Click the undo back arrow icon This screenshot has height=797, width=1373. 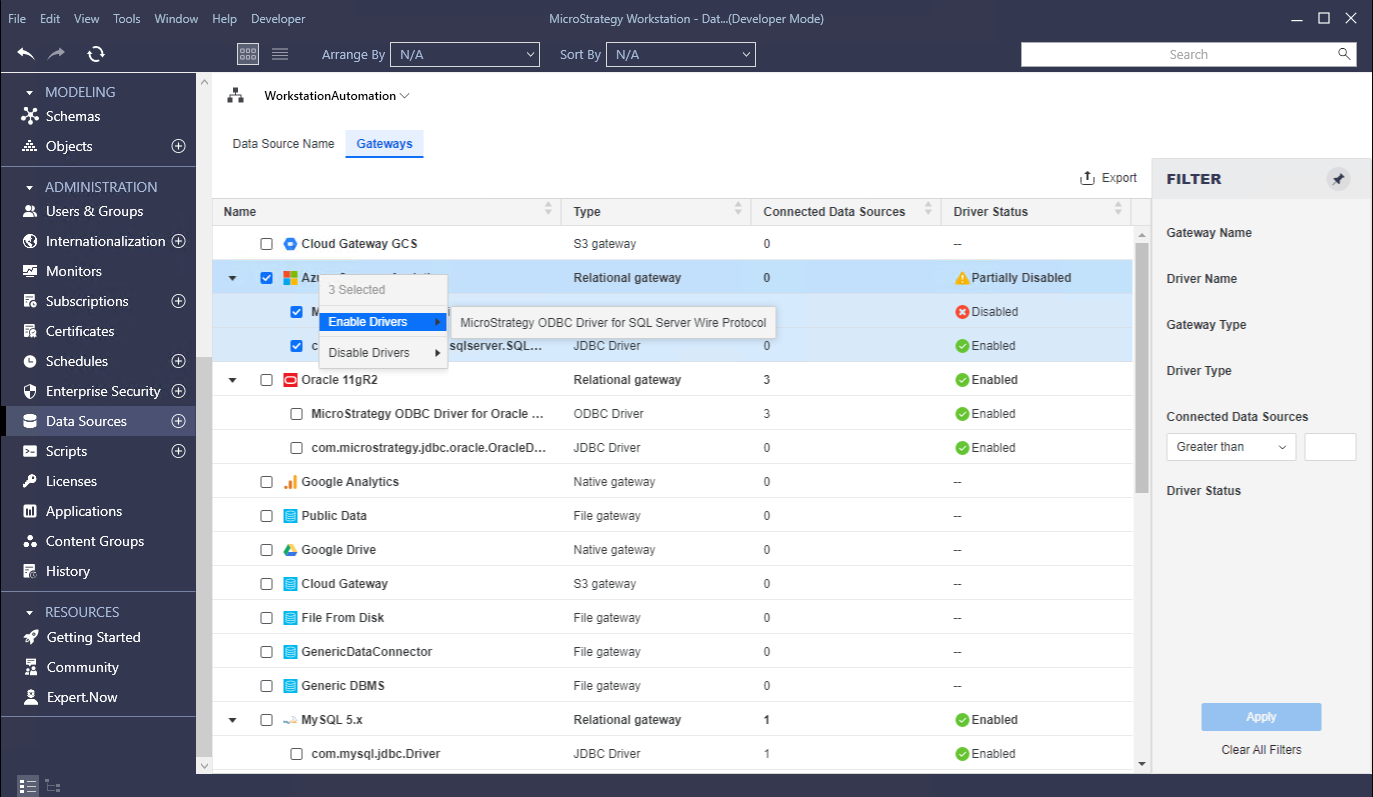click(x=26, y=54)
